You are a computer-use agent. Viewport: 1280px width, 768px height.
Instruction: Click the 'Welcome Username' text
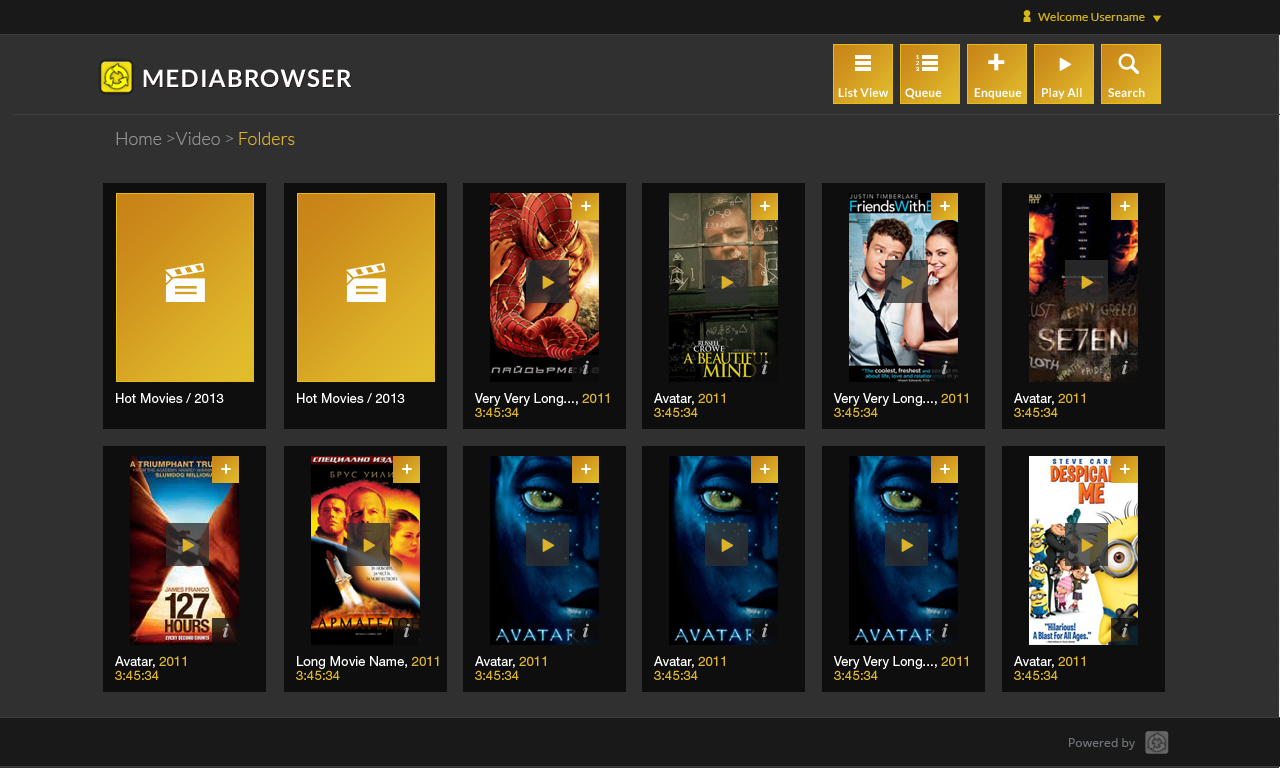pos(1091,17)
